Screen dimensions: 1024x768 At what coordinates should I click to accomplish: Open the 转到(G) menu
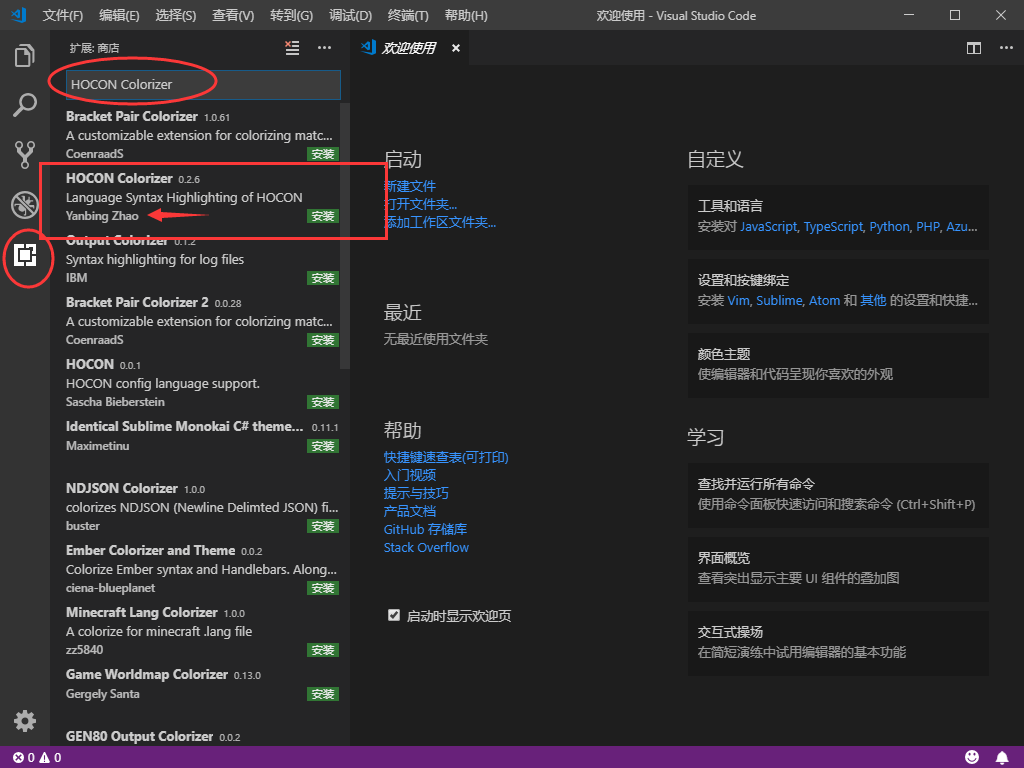tap(291, 15)
